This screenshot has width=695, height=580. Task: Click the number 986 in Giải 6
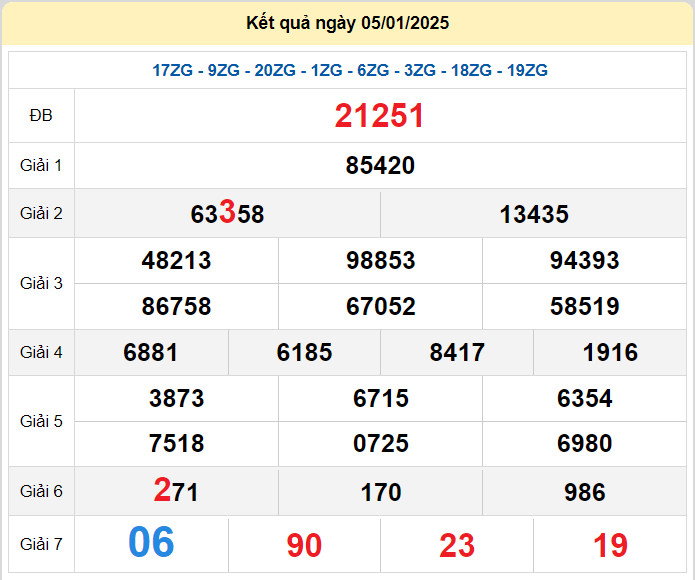pos(585,492)
